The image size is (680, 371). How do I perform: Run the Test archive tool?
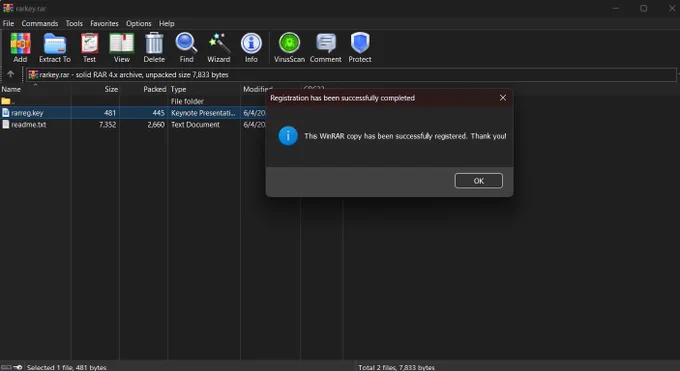coord(89,48)
